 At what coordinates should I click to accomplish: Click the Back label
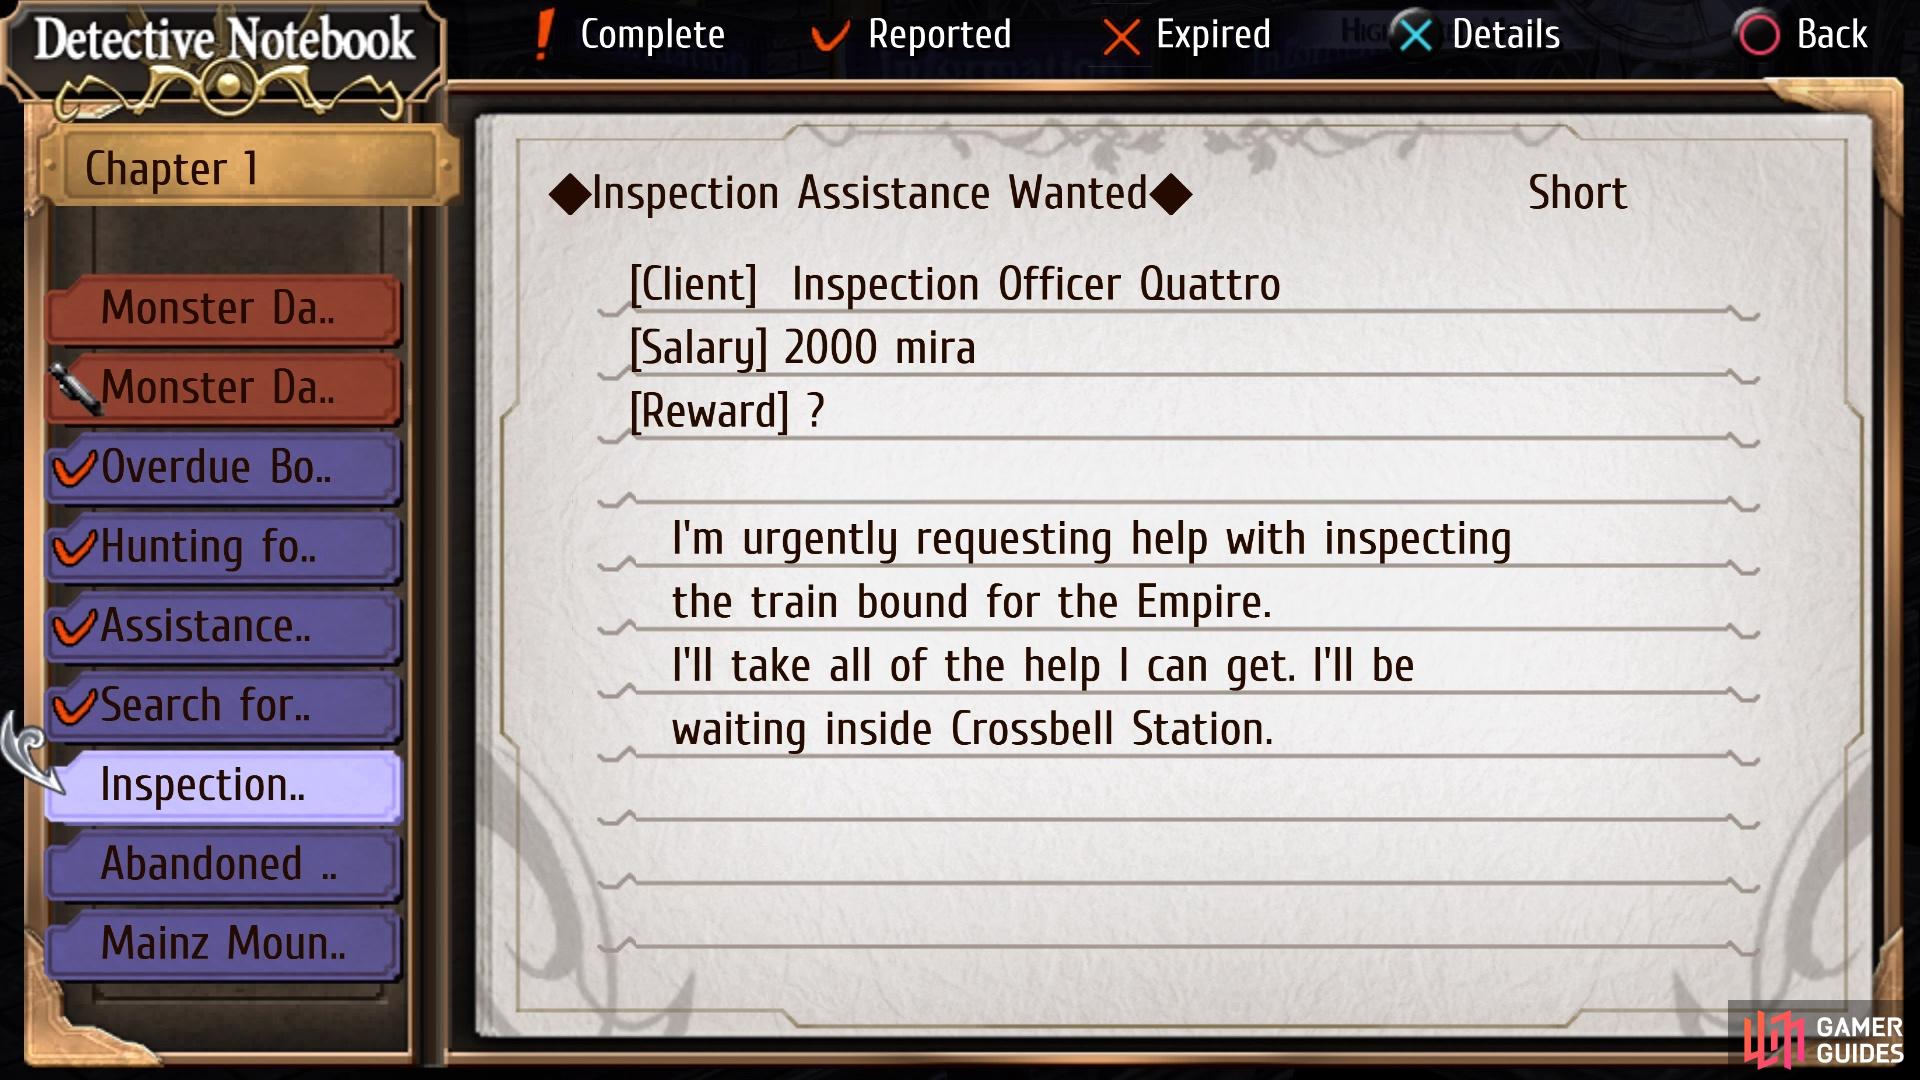coord(1832,35)
